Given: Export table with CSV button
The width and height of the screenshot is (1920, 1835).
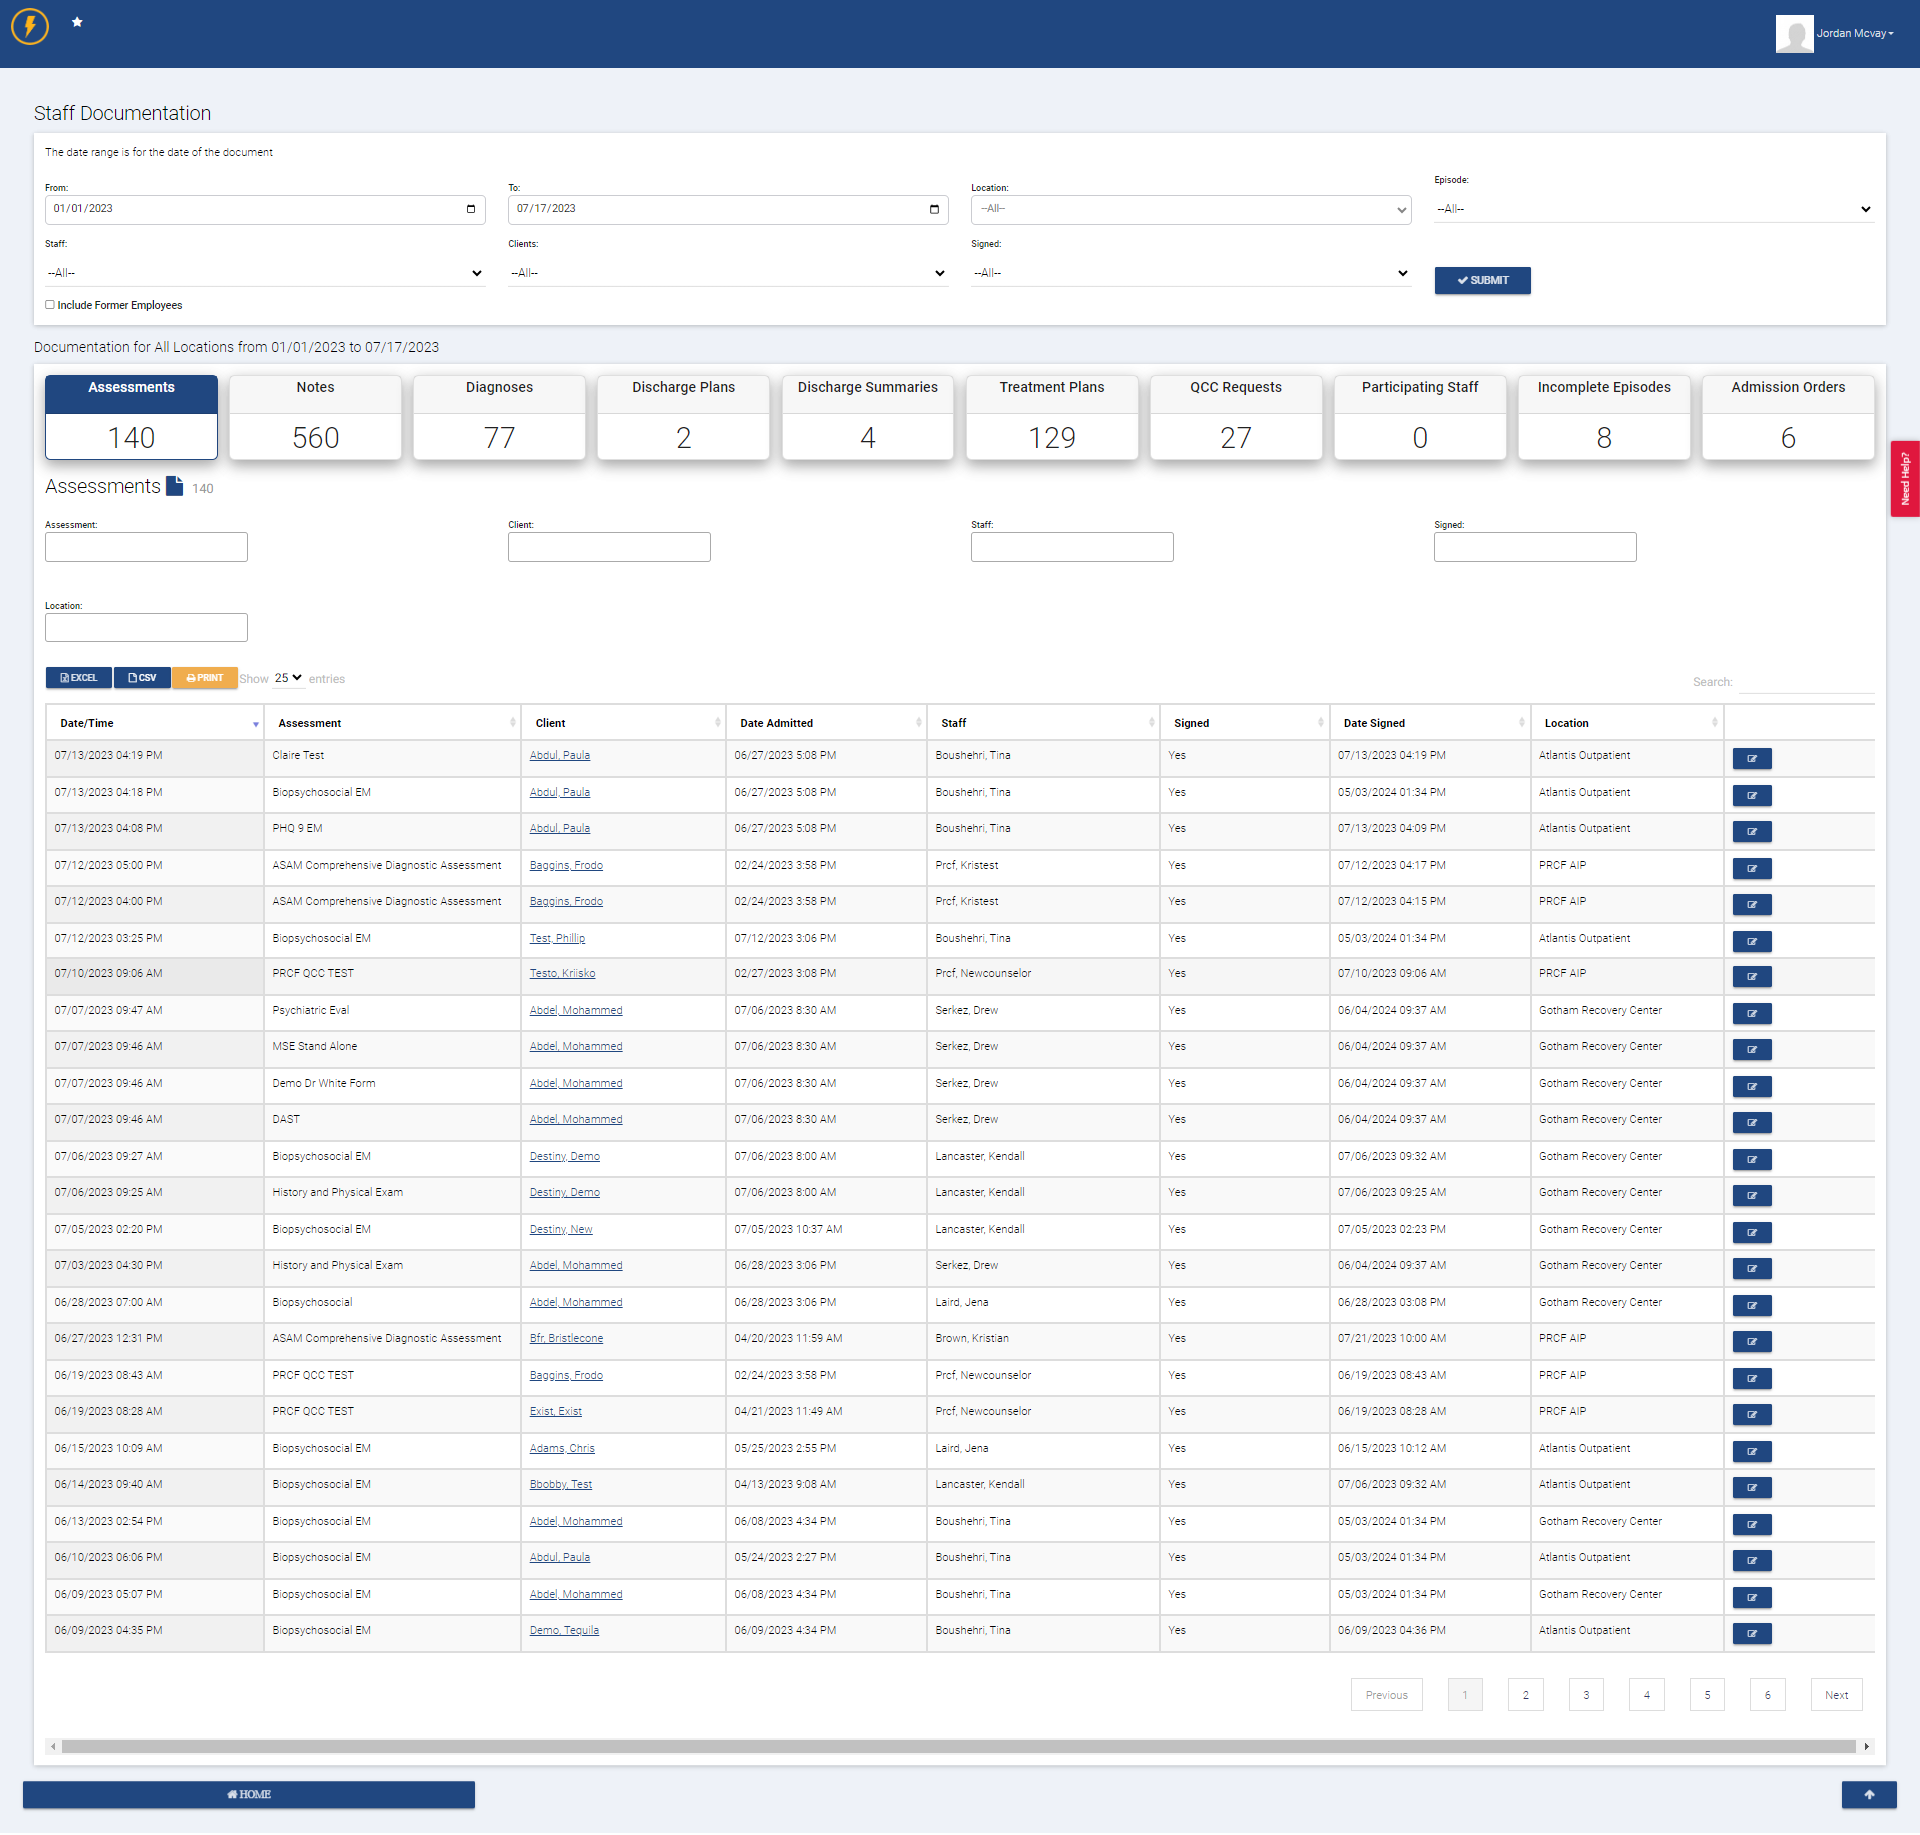Looking at the screenshot, I should [x=142, y=678].
